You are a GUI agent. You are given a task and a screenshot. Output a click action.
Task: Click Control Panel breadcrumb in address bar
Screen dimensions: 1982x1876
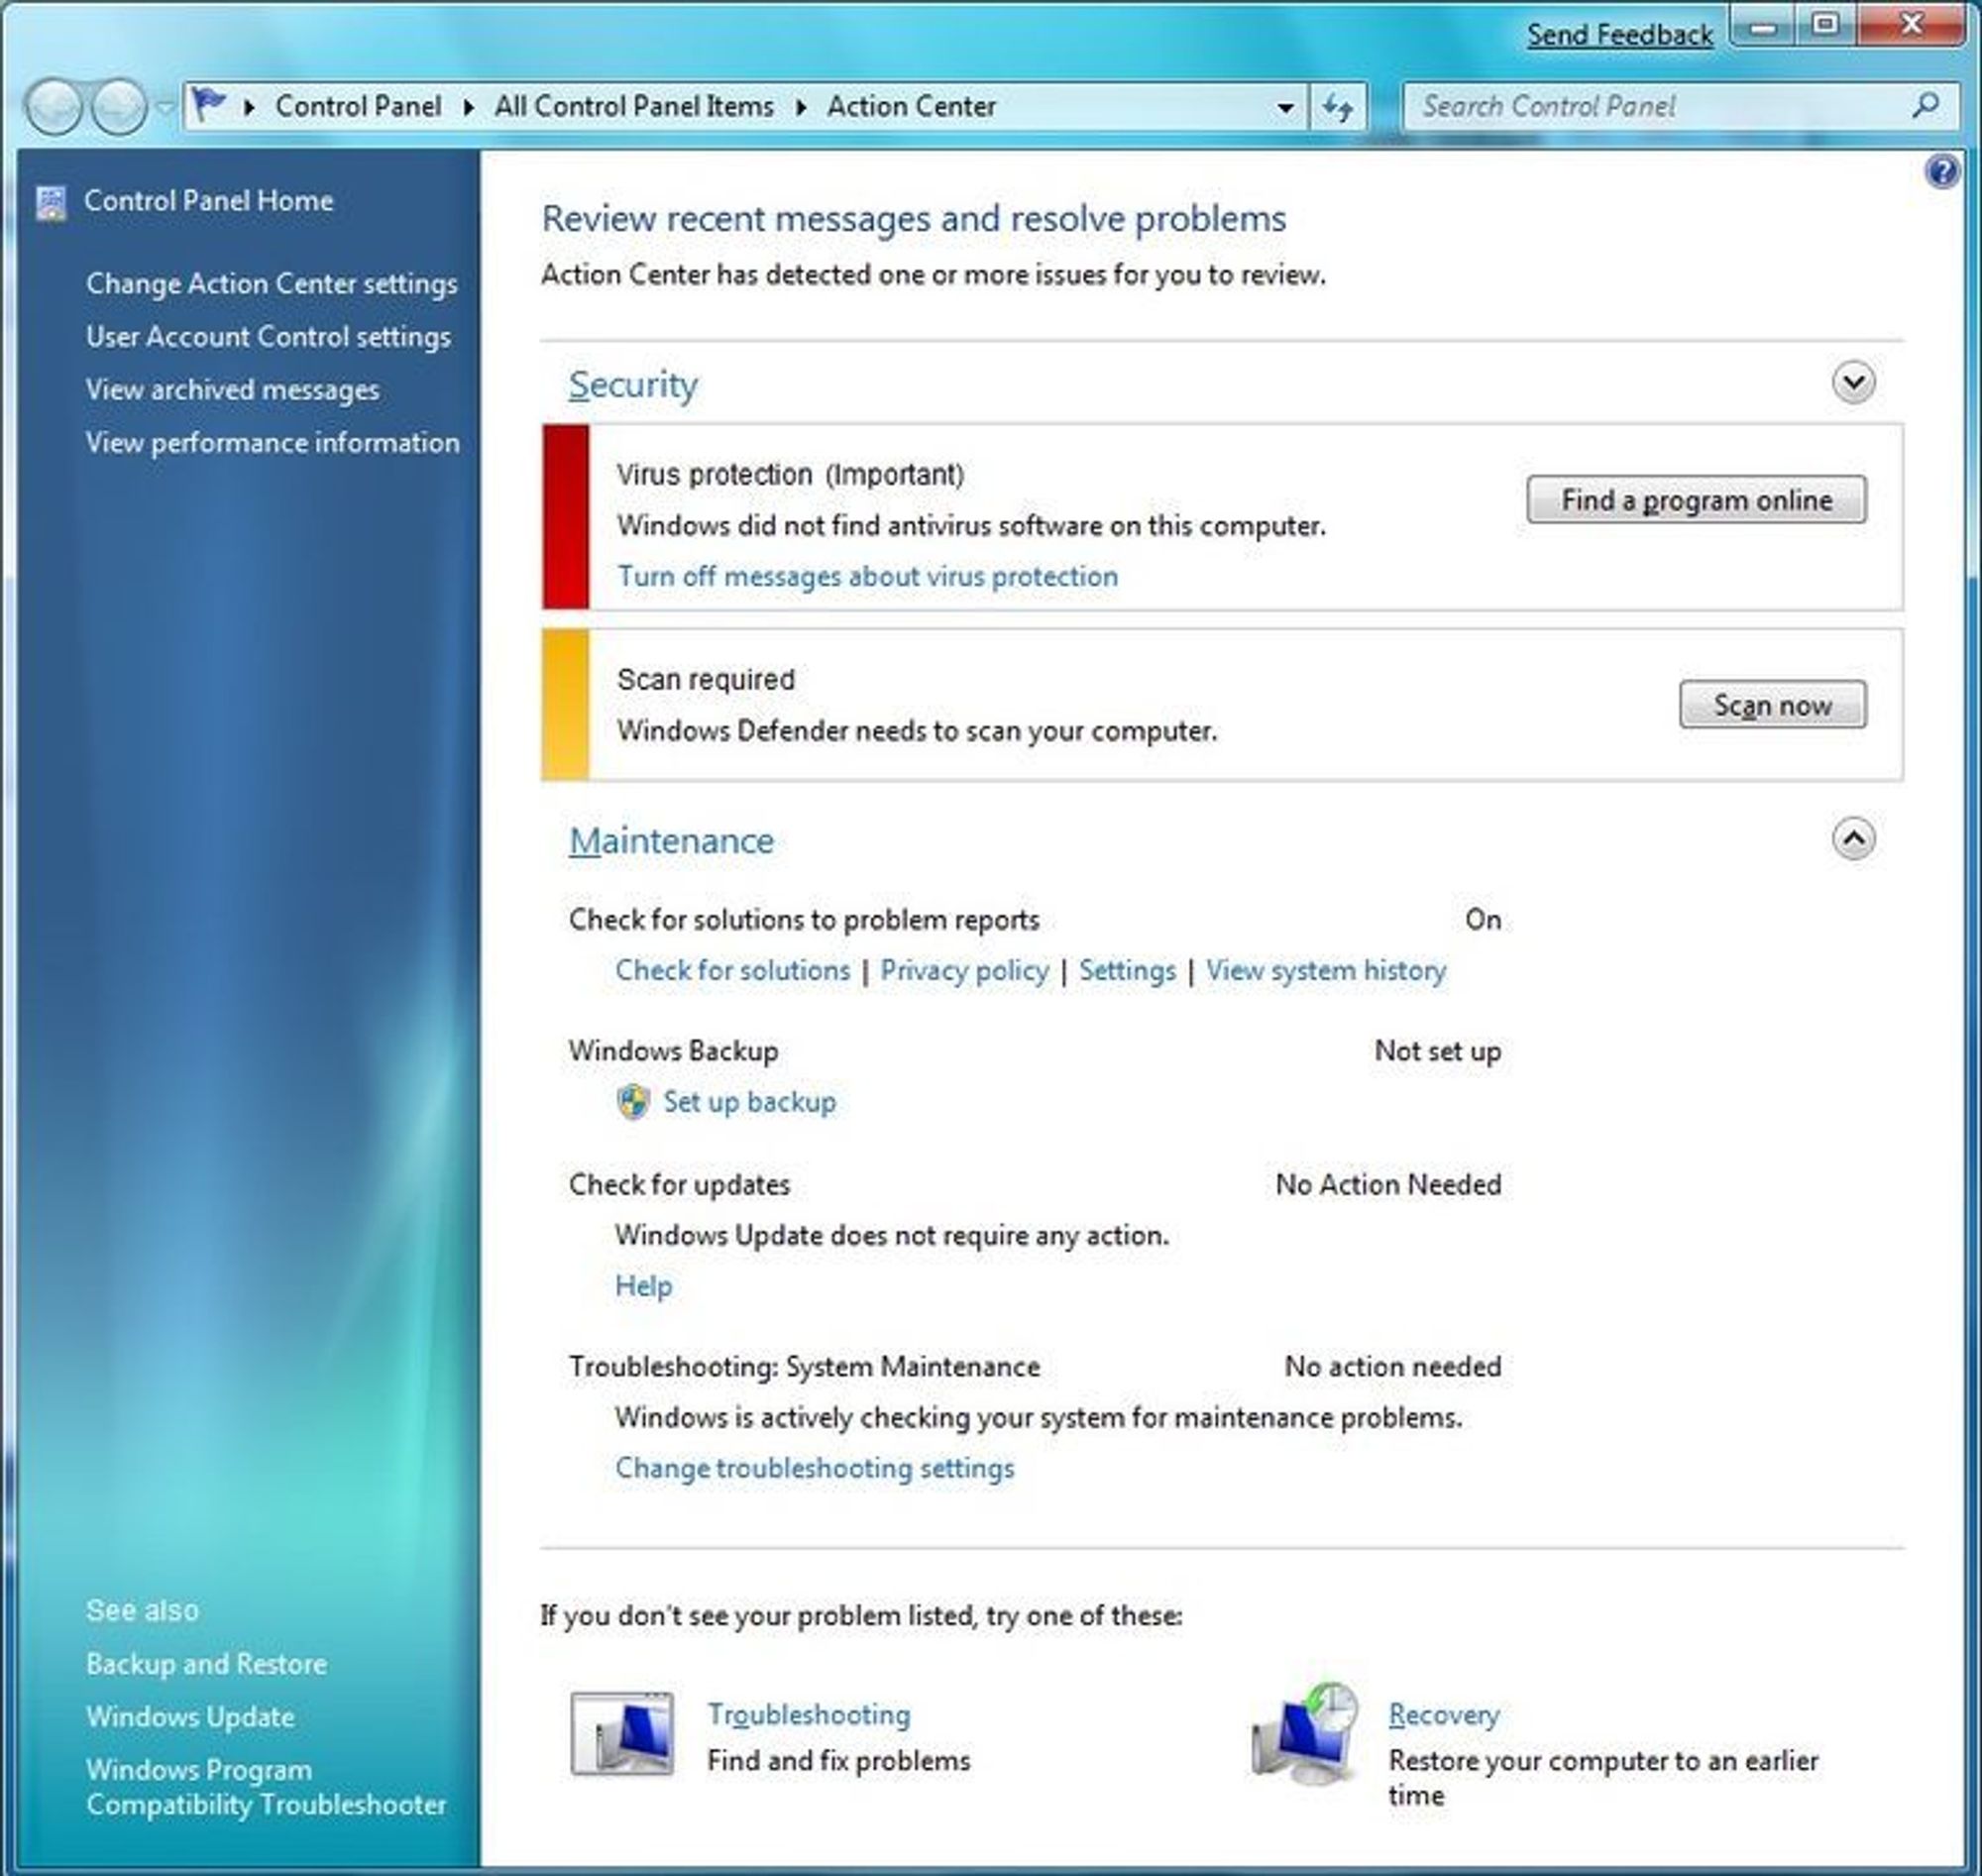358,106
